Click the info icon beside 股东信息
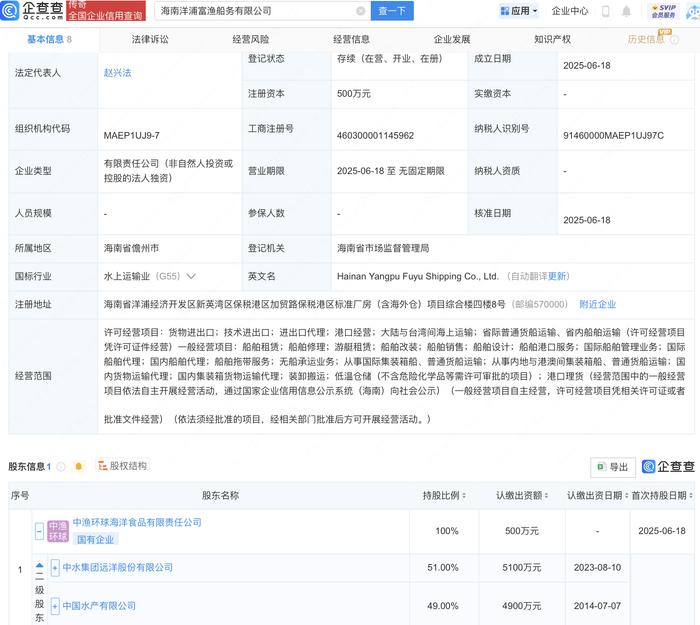The width and height of the screenshot is (700, 625). point(61,467)
